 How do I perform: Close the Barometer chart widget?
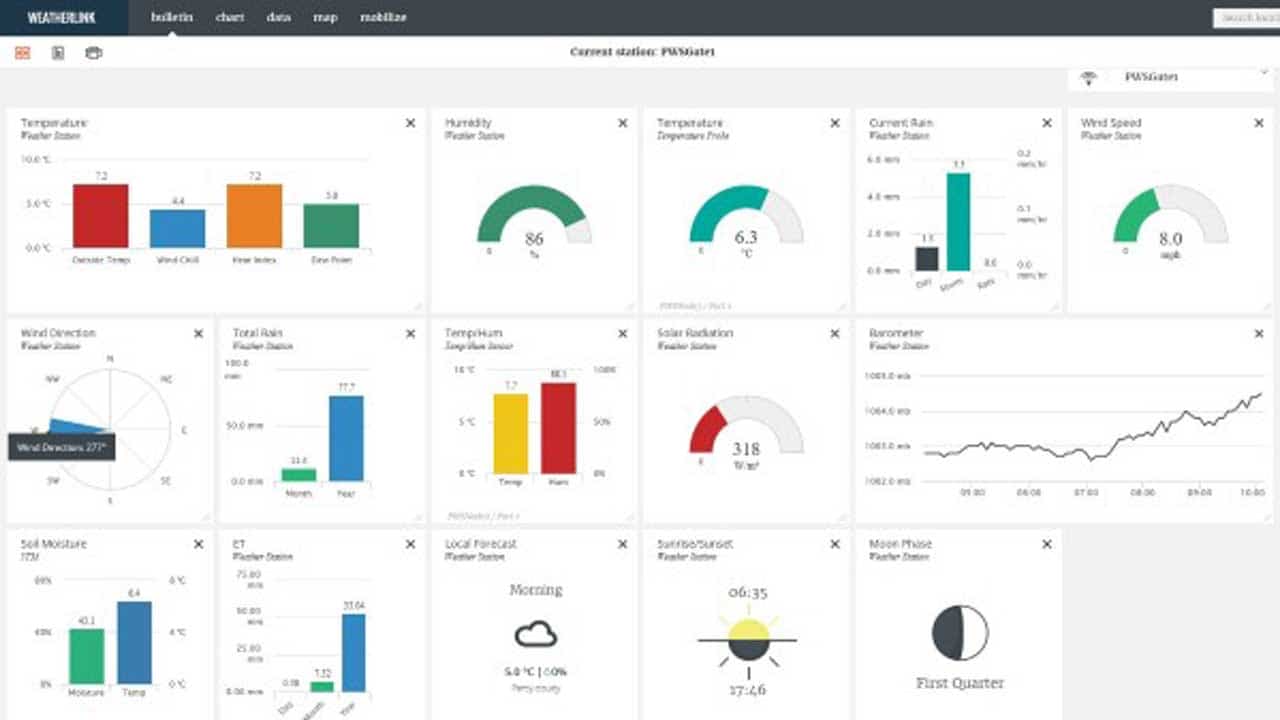coord(1259,334)
